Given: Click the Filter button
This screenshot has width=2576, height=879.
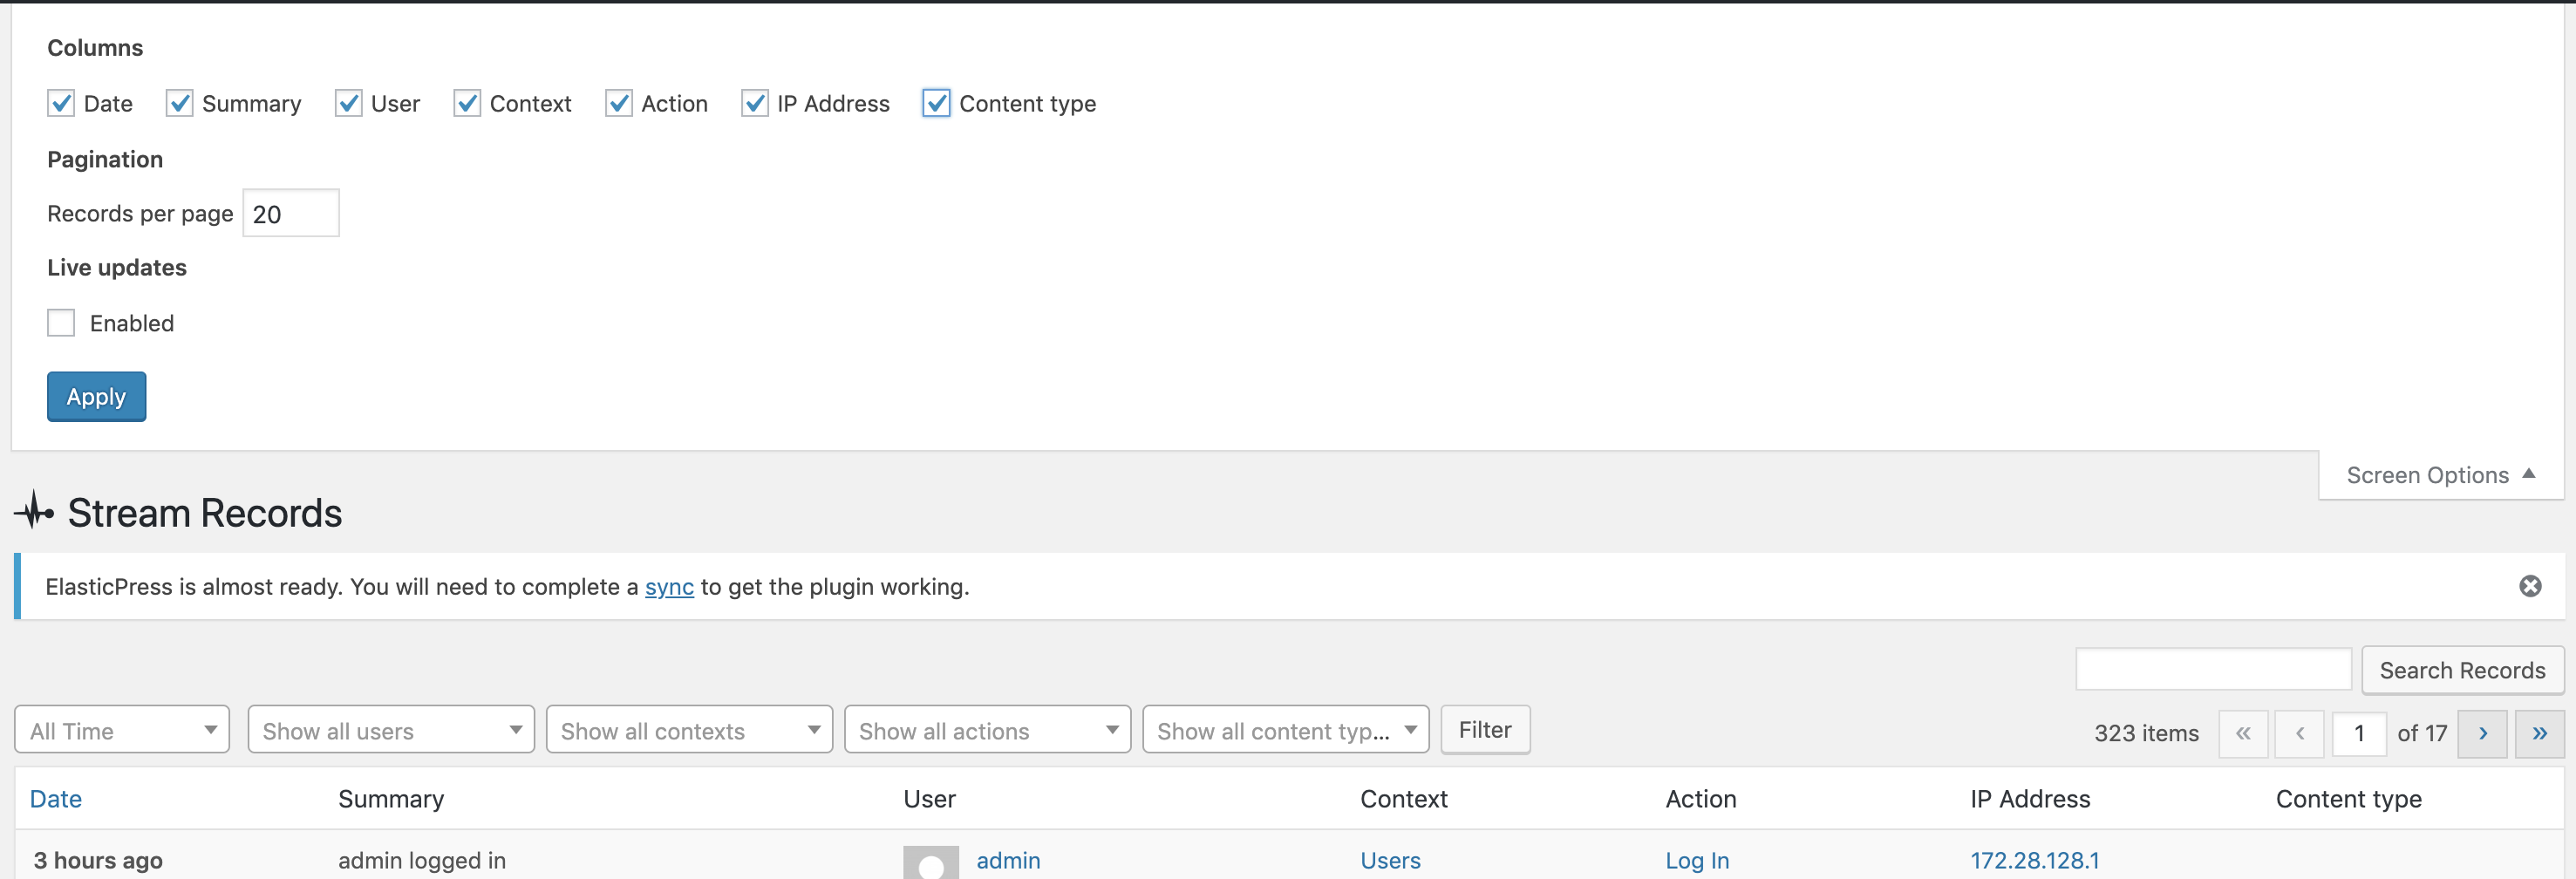Looking at the screenshot, I should tap(1485, 730).
